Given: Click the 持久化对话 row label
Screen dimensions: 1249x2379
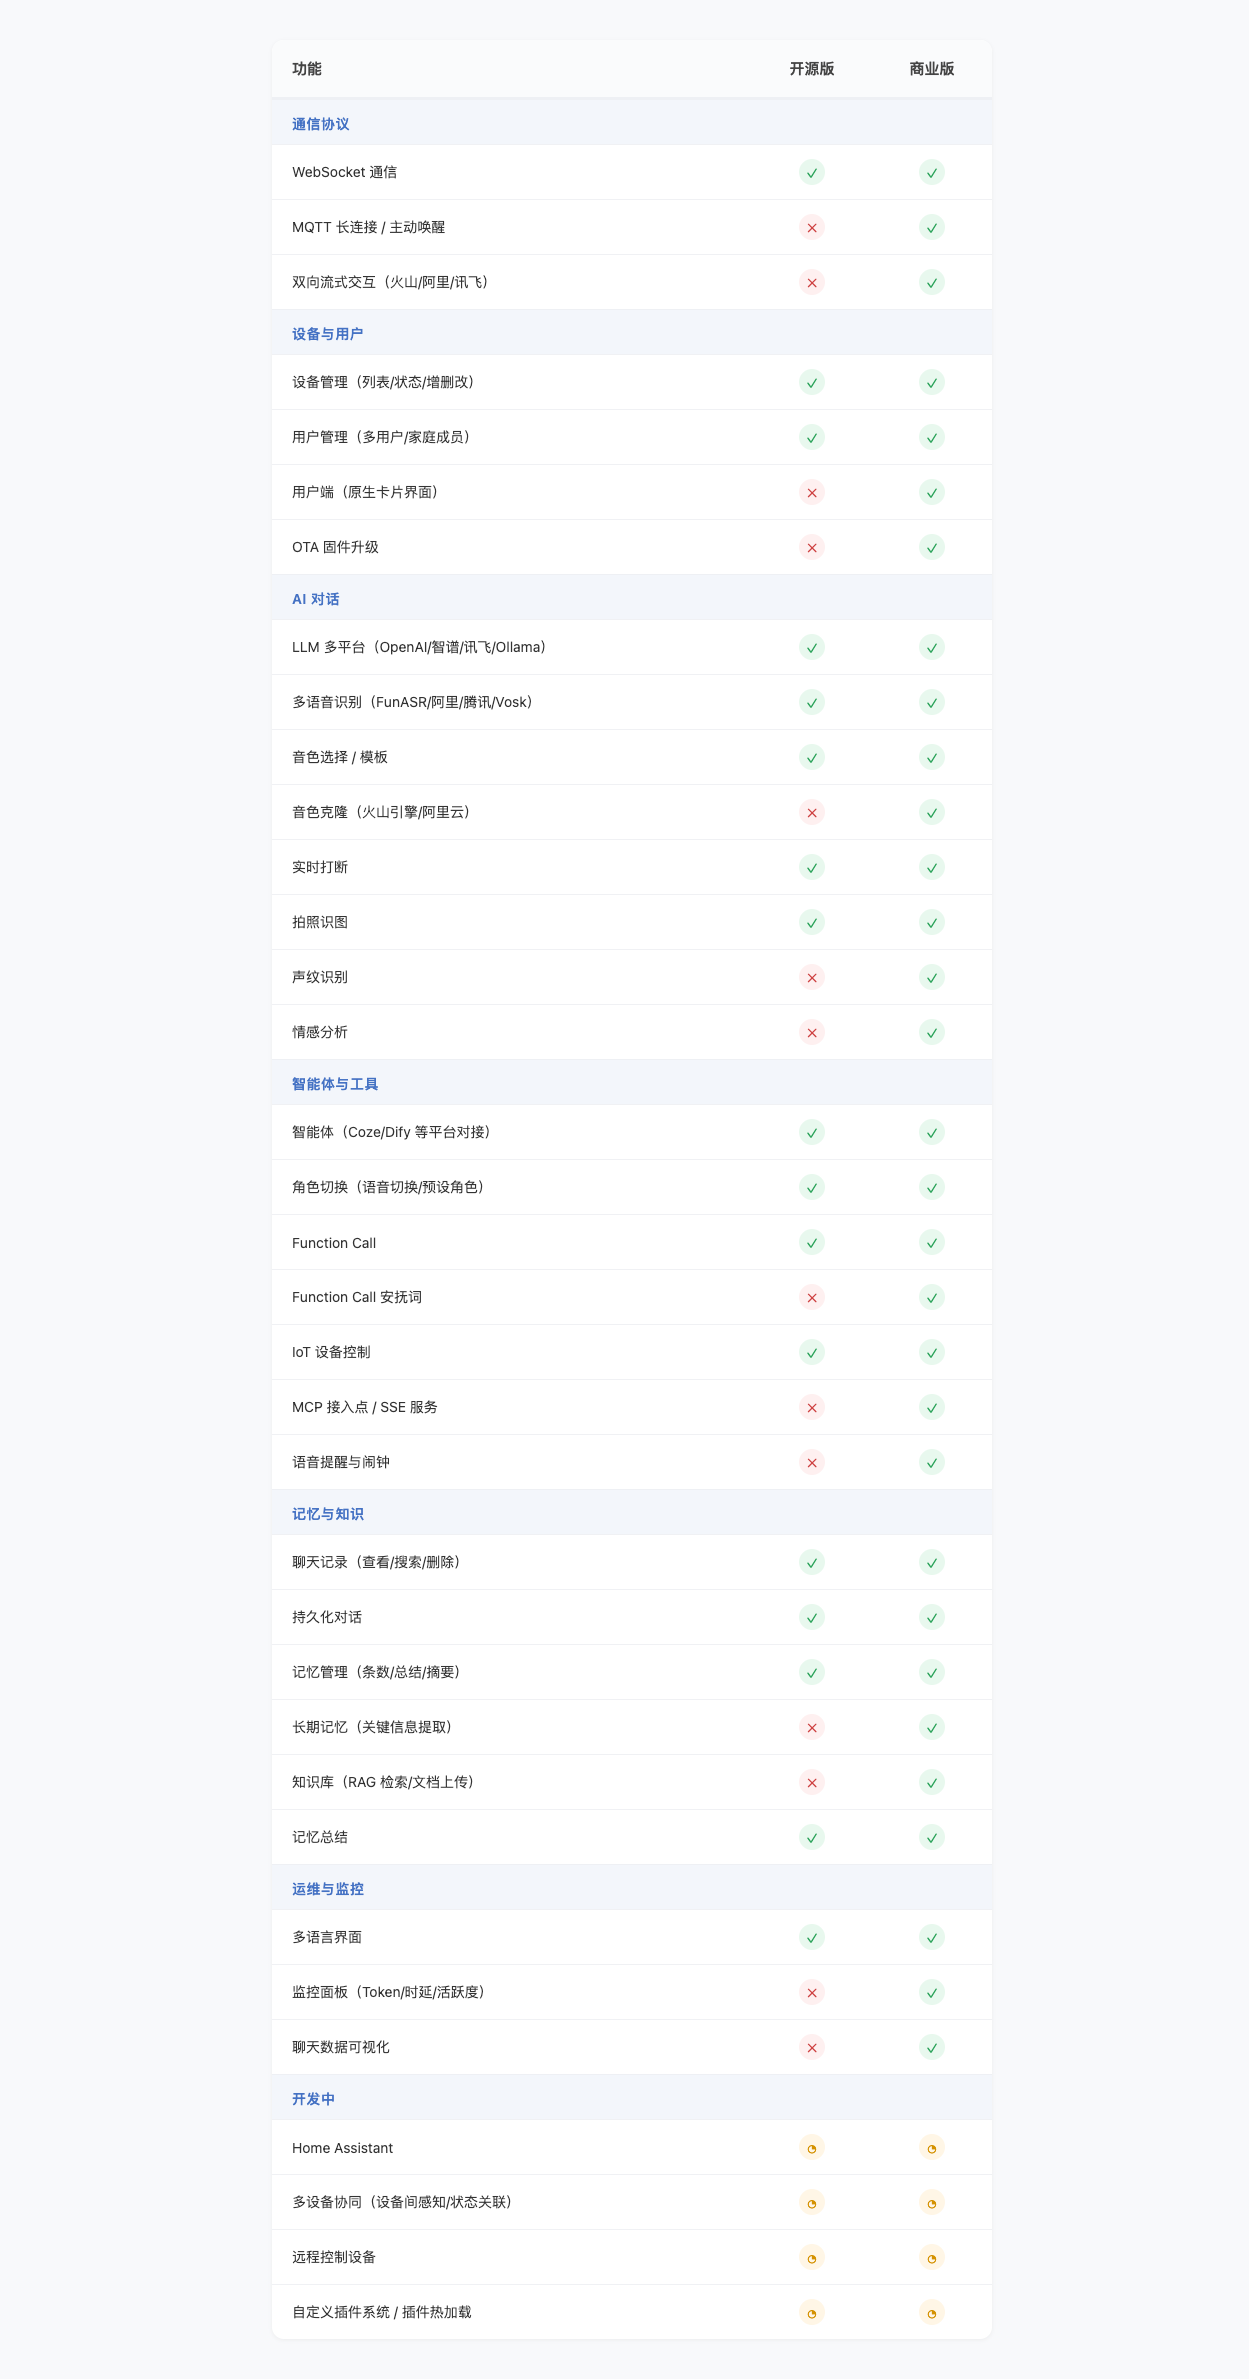Looking at the screenshot, I should click(x=327, y=1617).
